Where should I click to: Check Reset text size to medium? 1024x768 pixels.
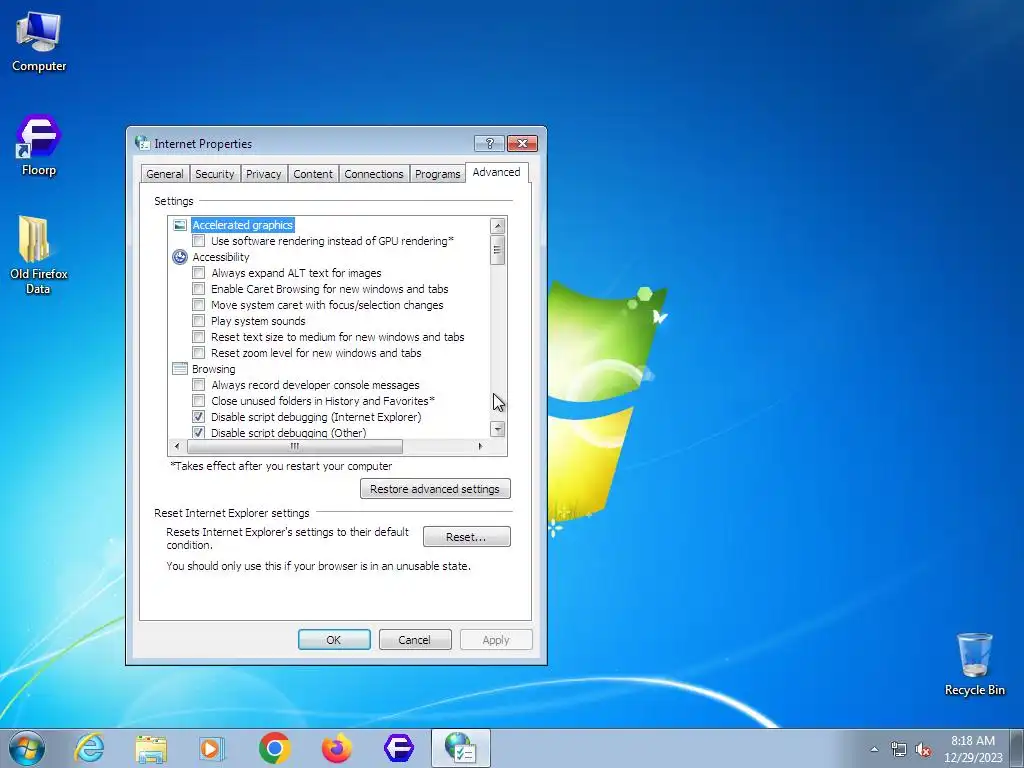199,337
